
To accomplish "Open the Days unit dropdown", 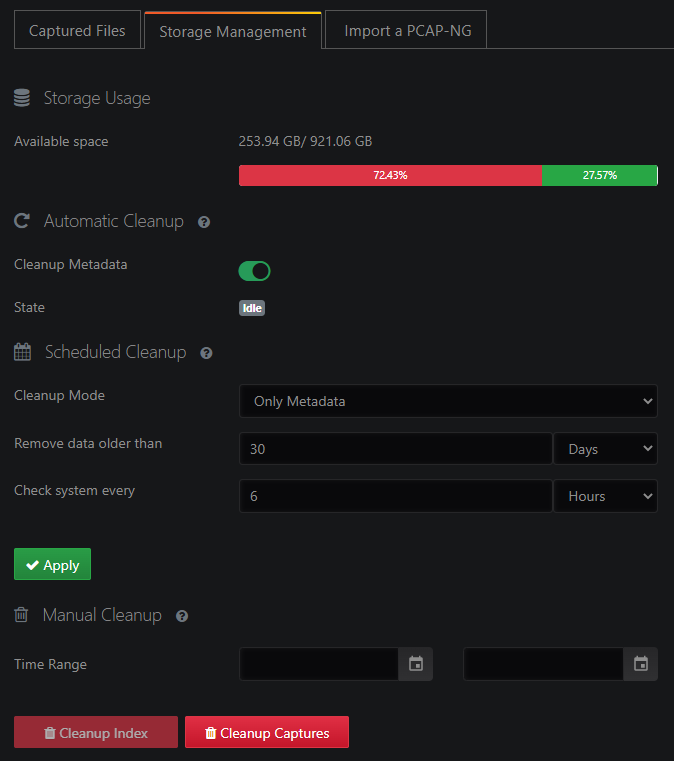I will pos(605,449).
